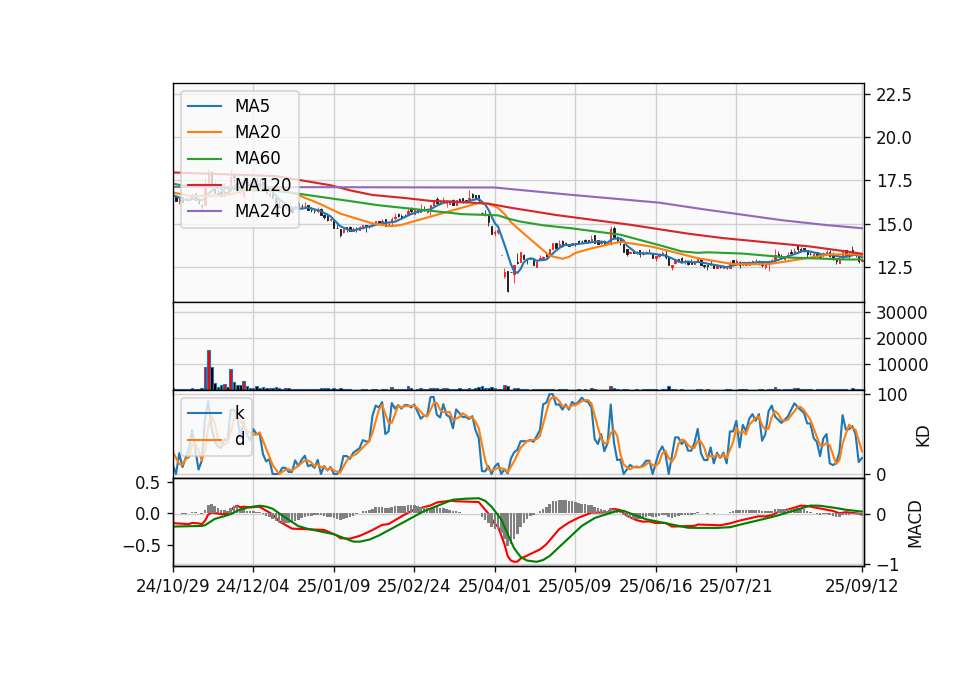This screenshot has height=690, width=960.
Task: Click the tallest volume bar spike
Action: [209, 370]
